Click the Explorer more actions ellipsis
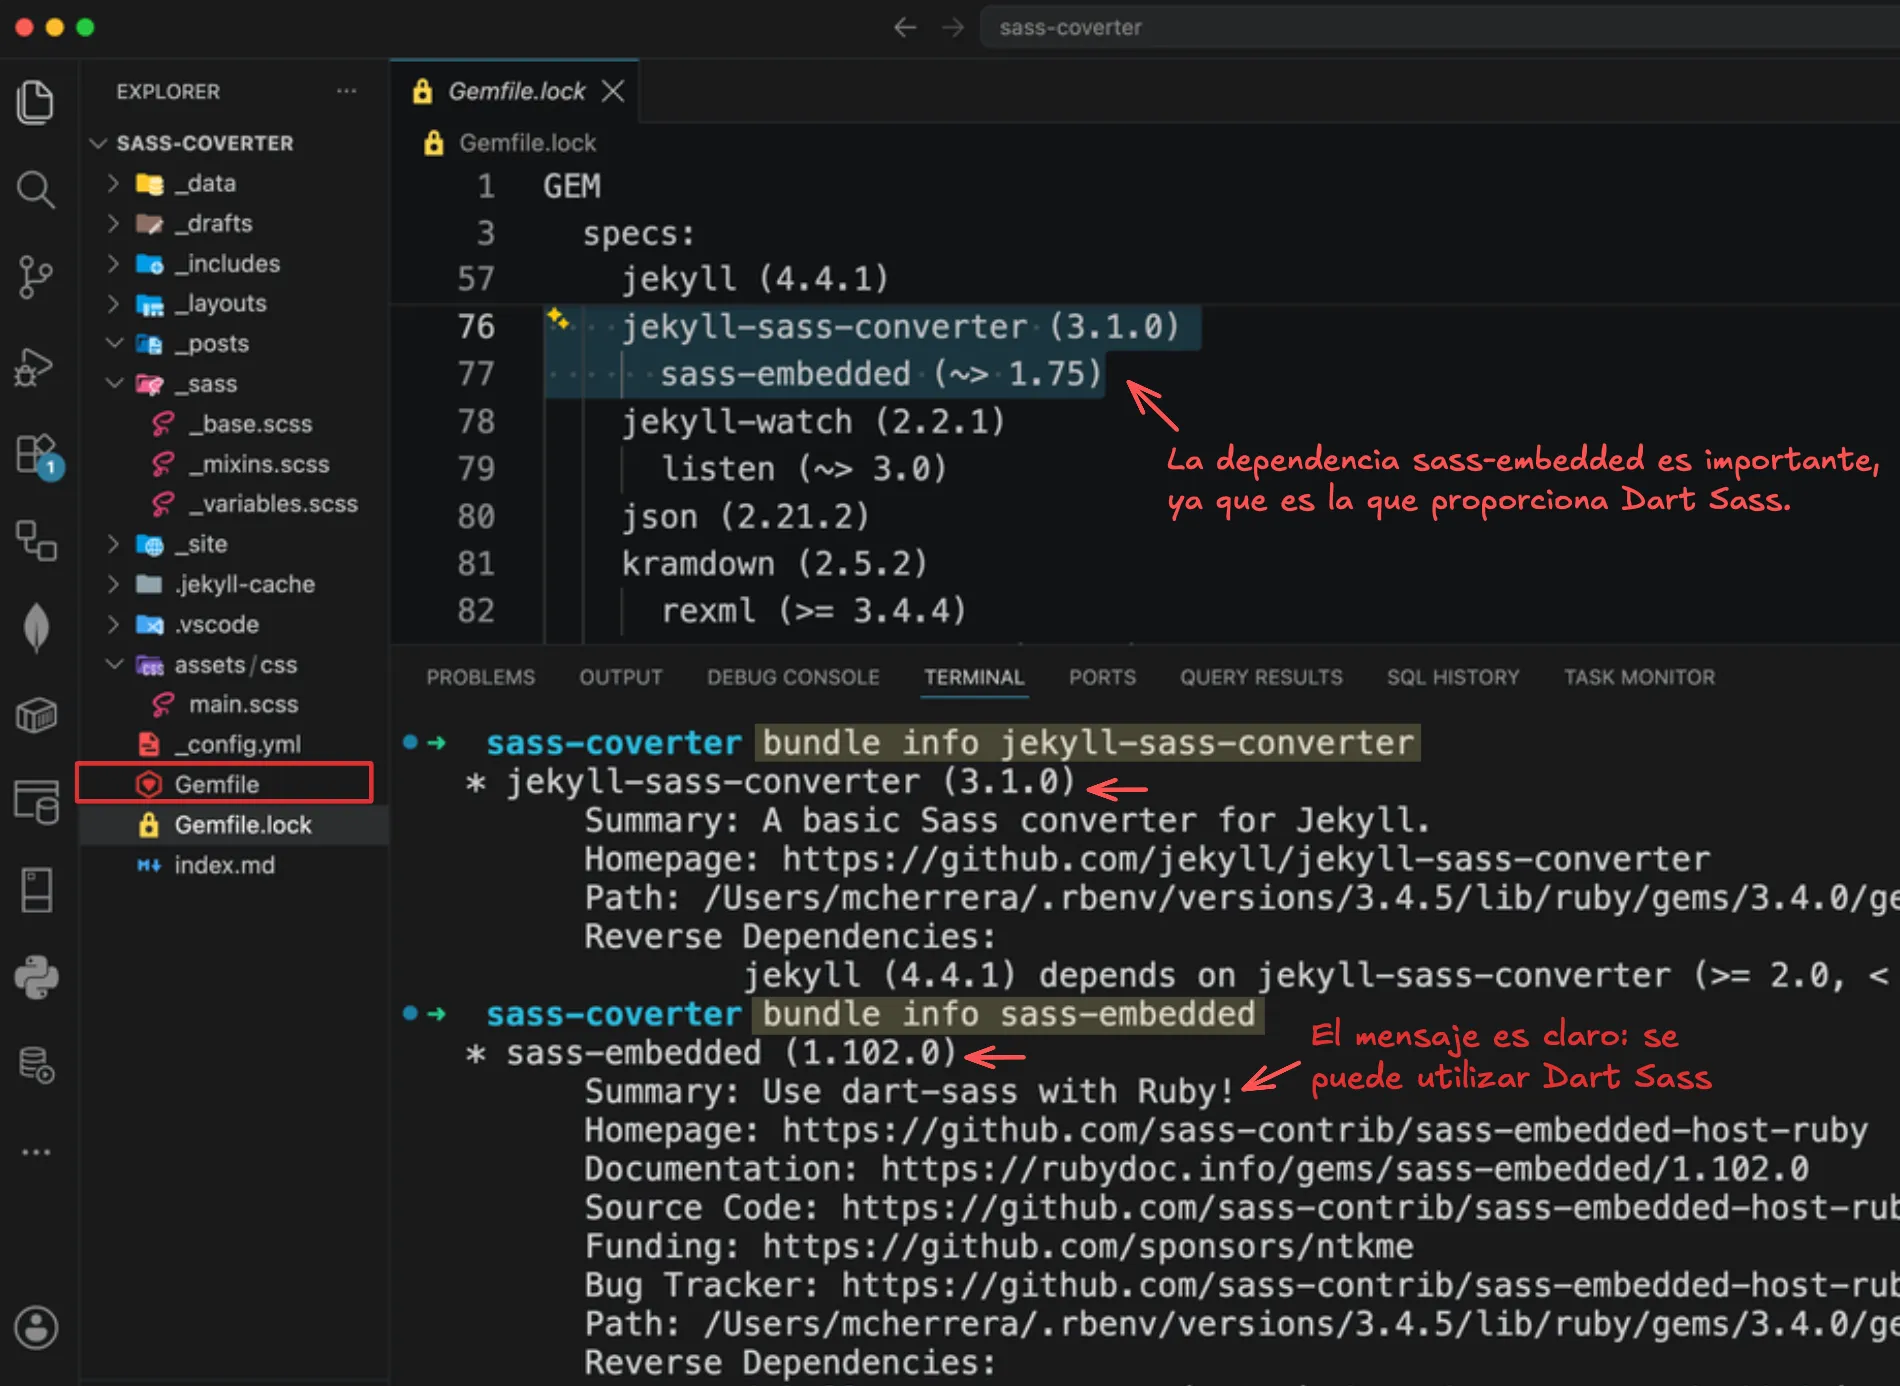 click(x=346, y=91)
